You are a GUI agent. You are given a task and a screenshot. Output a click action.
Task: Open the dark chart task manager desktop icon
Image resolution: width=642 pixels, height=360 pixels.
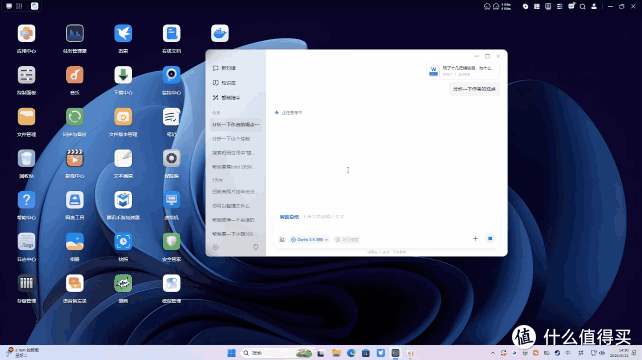(x=75, y=34)
